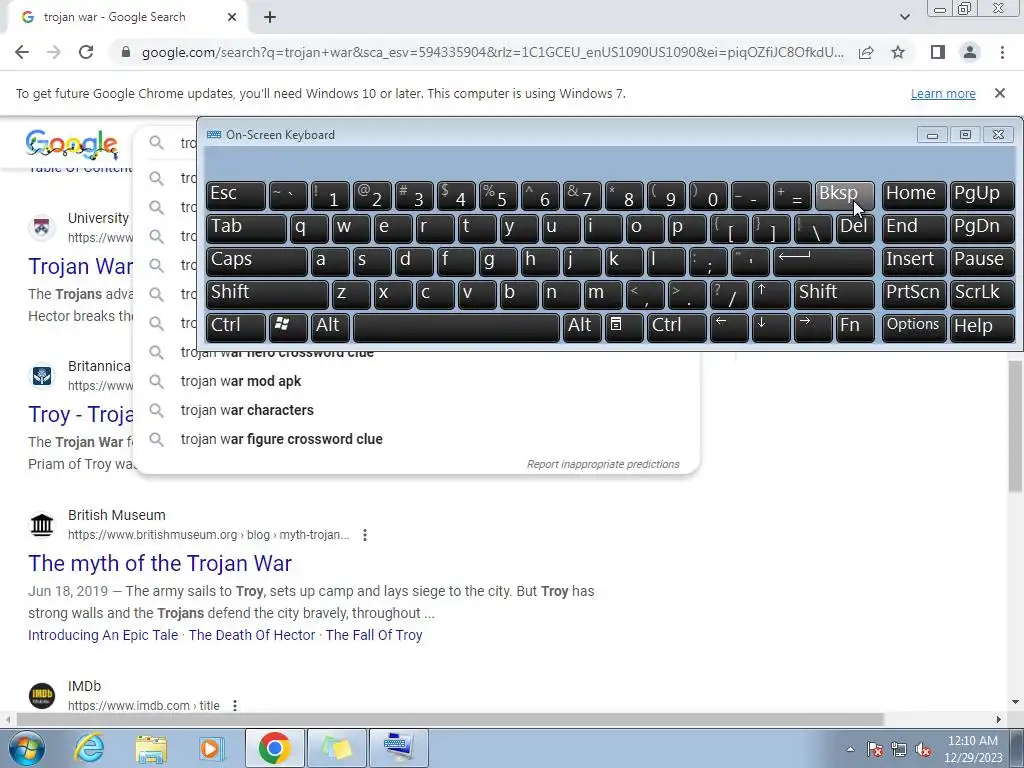This screenshot has height=768, width=1024.
Task: Click the Esc key on On-Screen Keyboard
Action: pyautogui.click(x=236, y=195)
